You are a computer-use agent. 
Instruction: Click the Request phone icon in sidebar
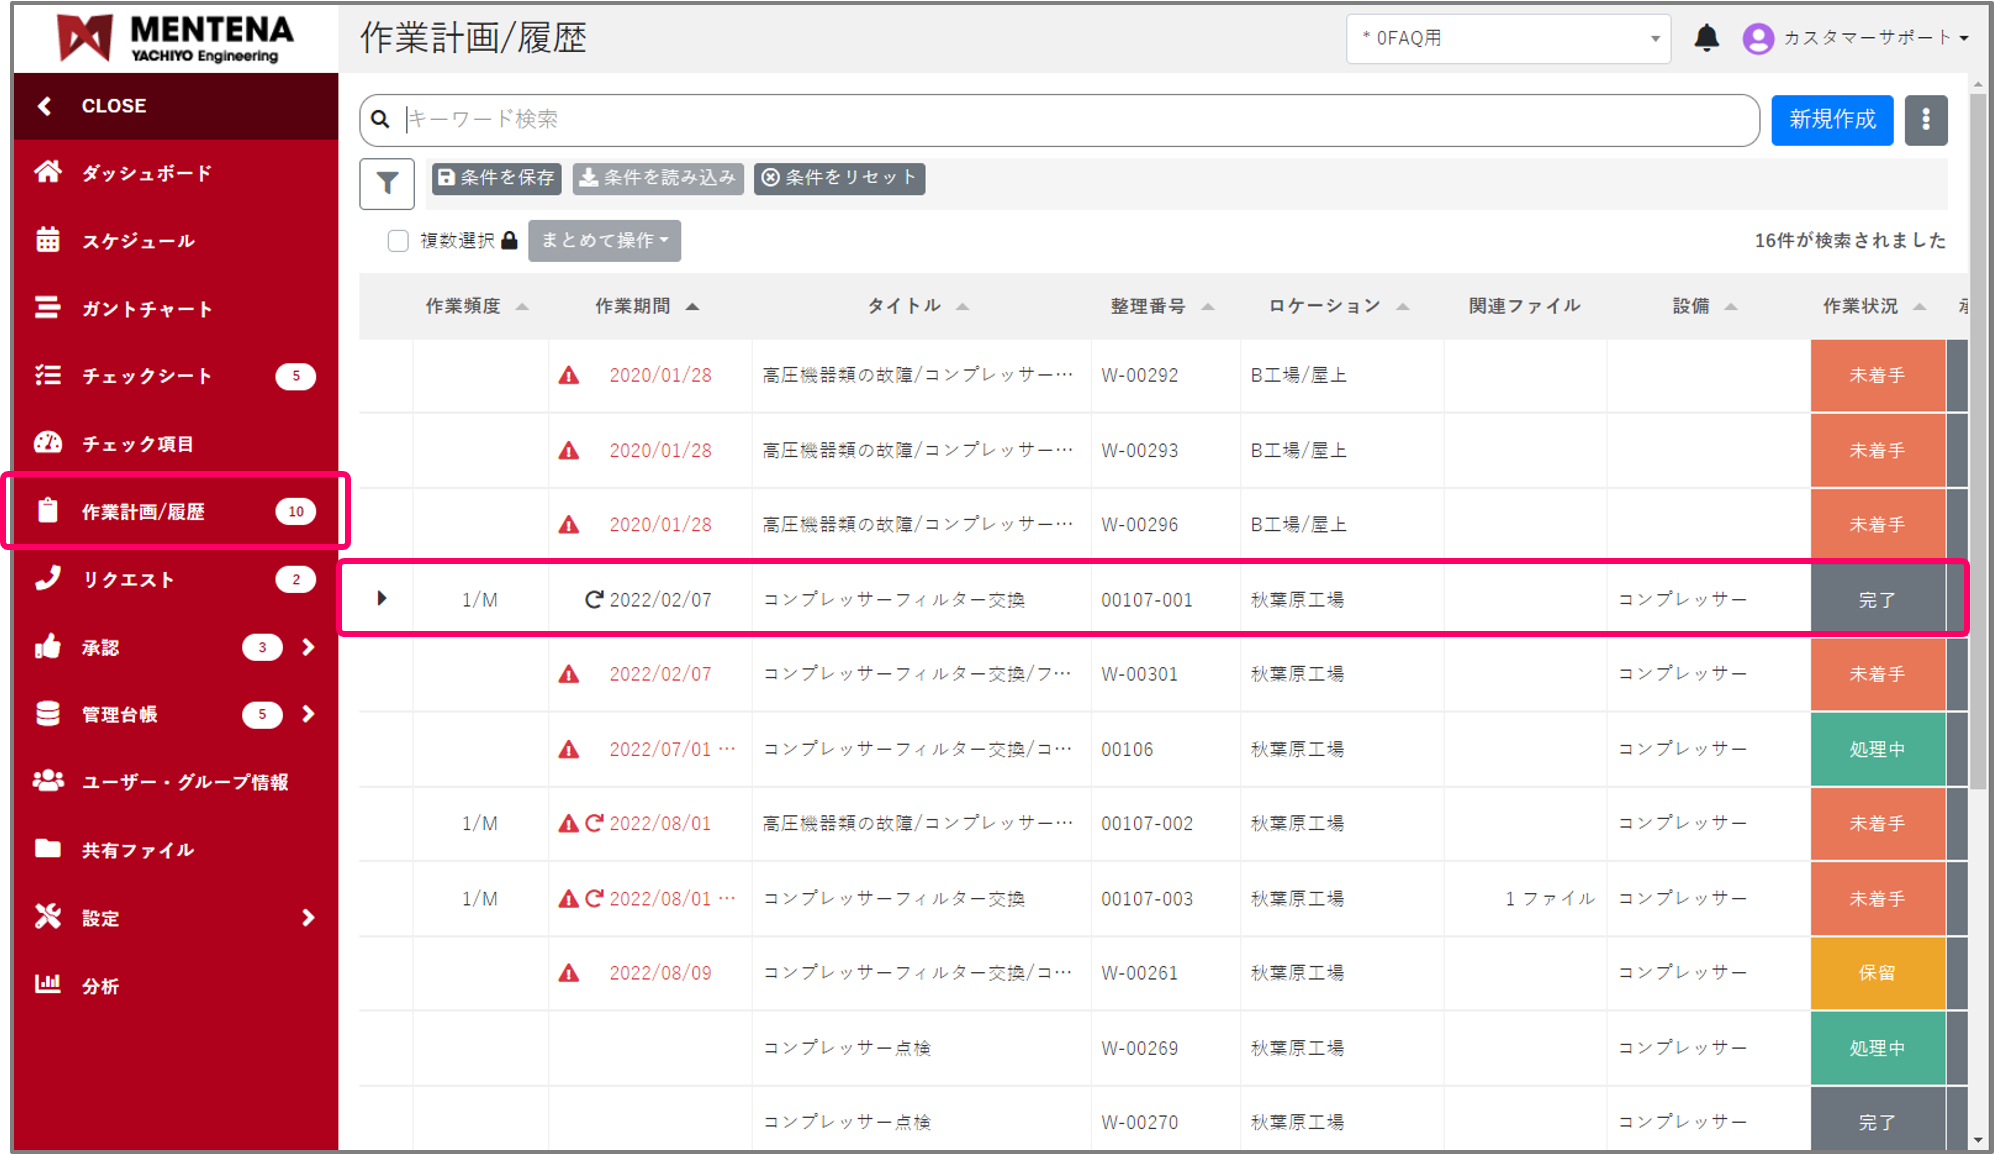click(48, 578)
